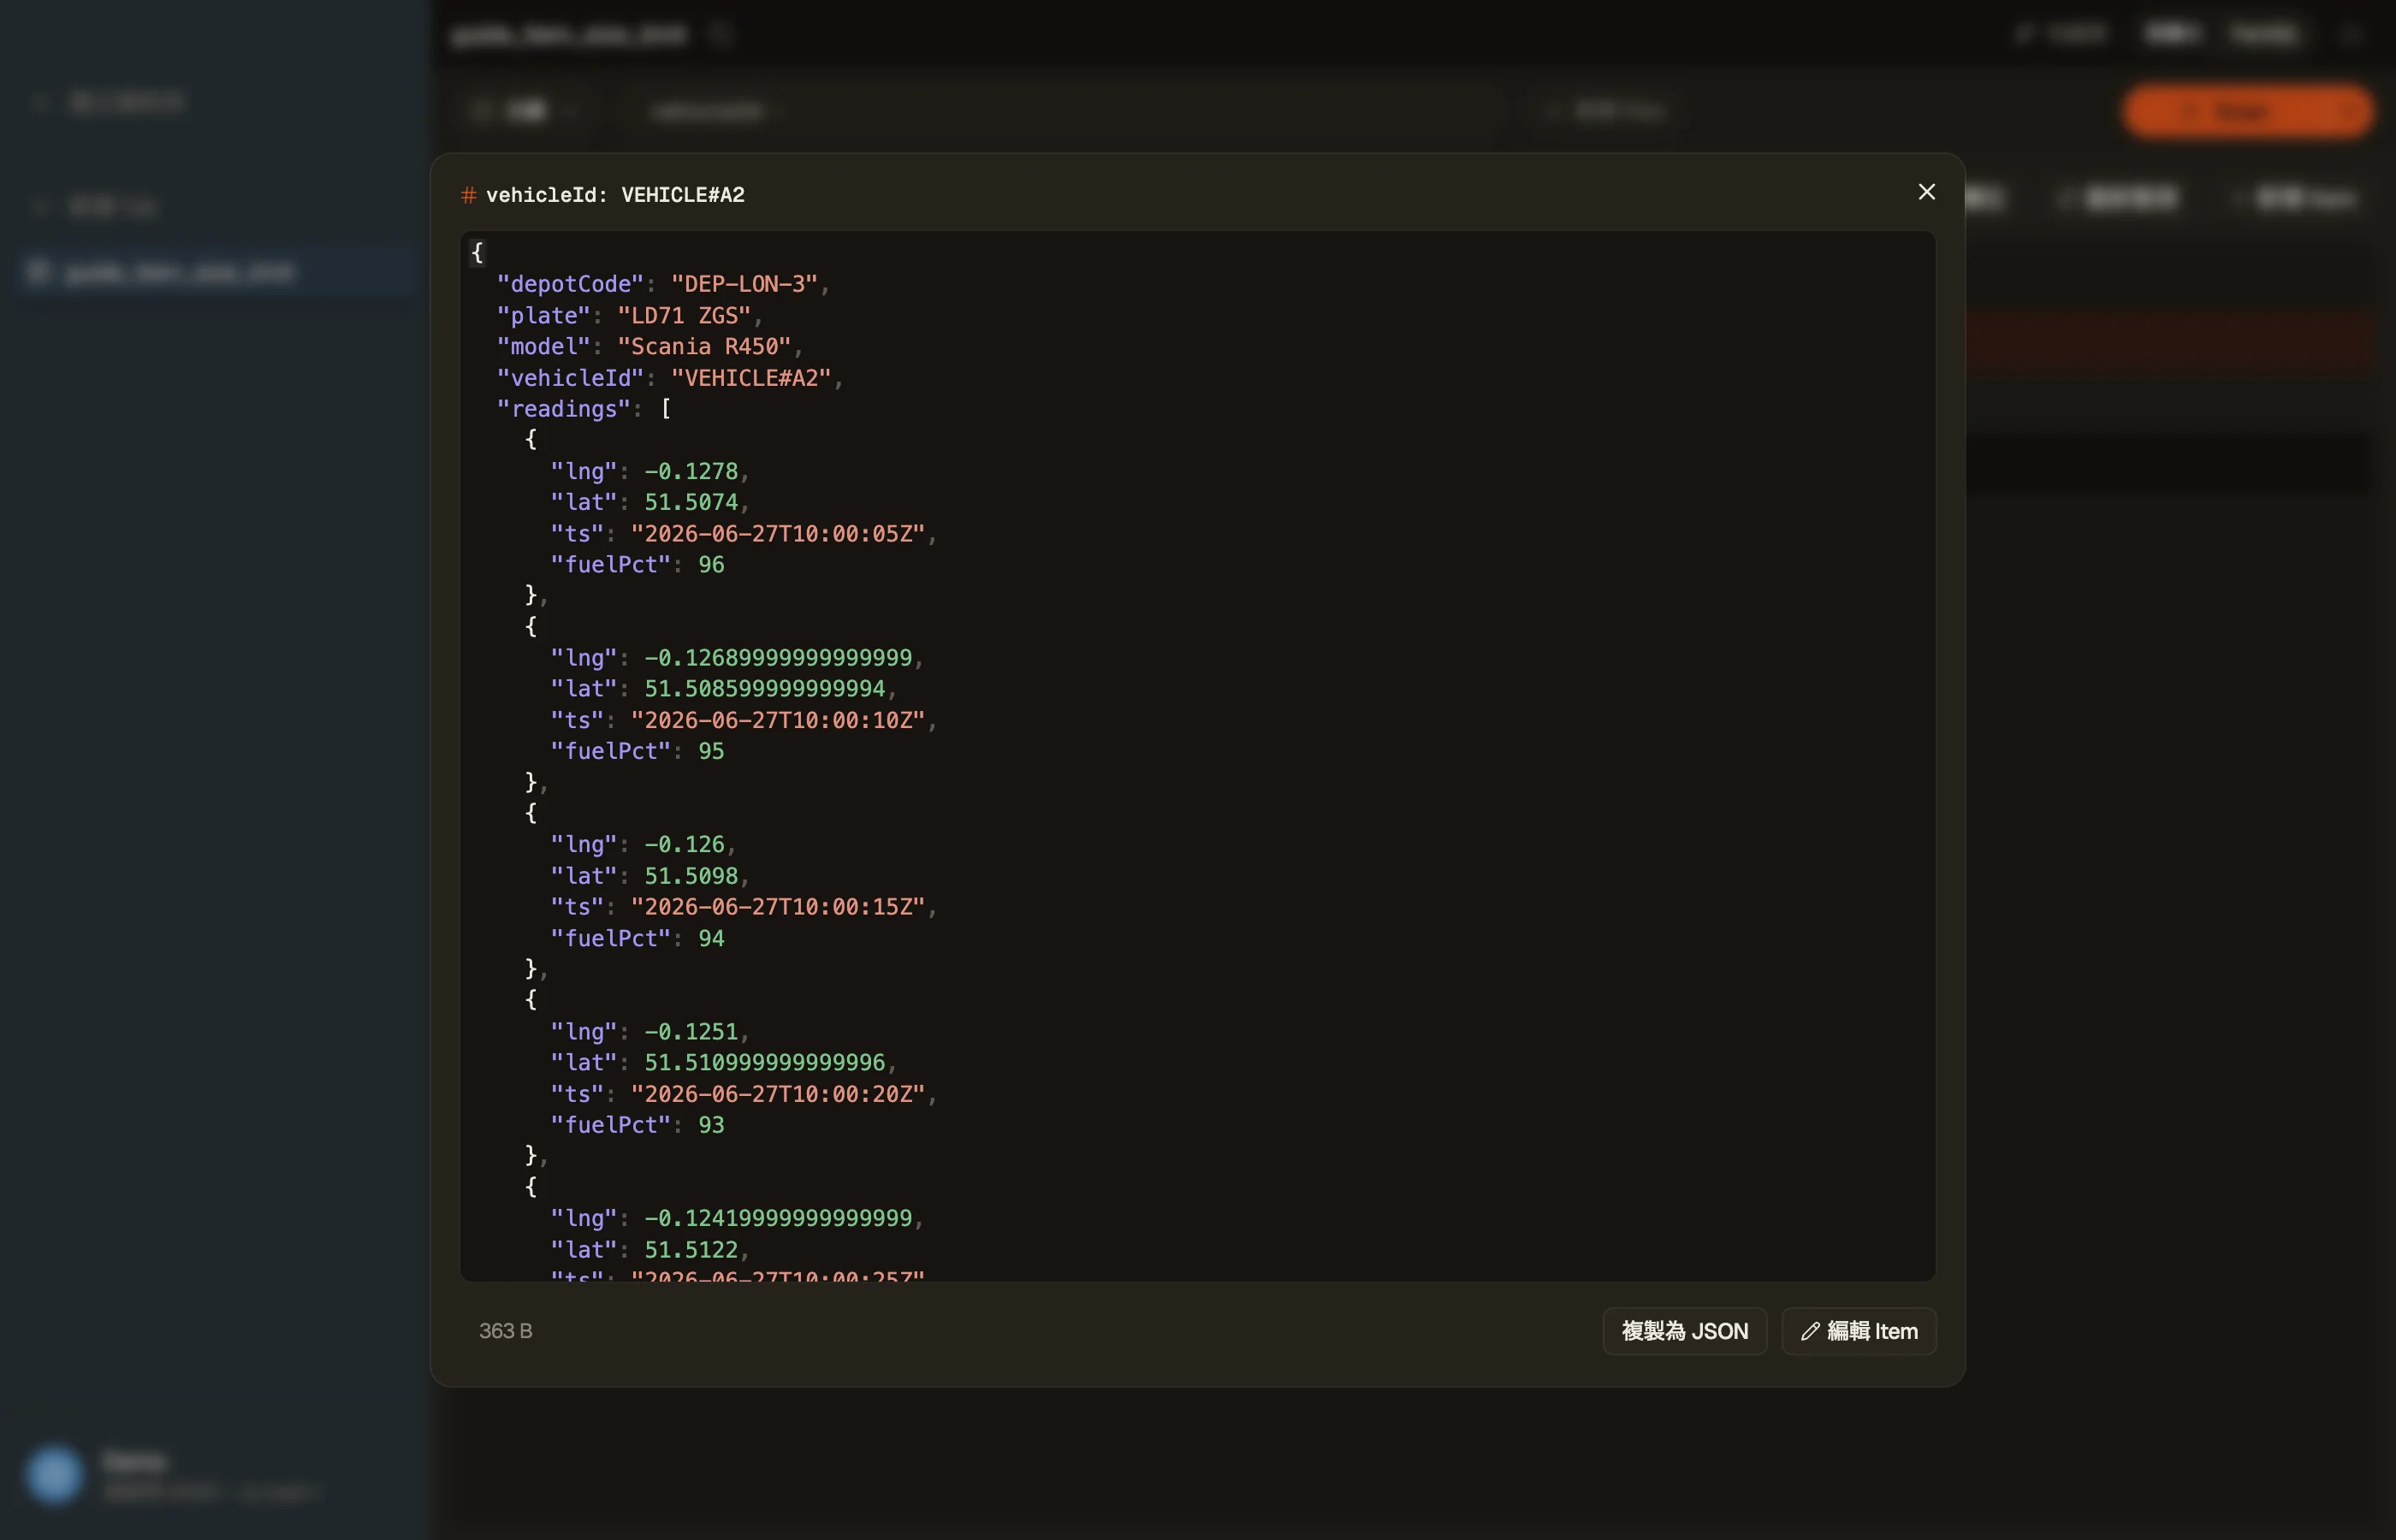Click the 複製為 JSON button

[1684, 1331]
